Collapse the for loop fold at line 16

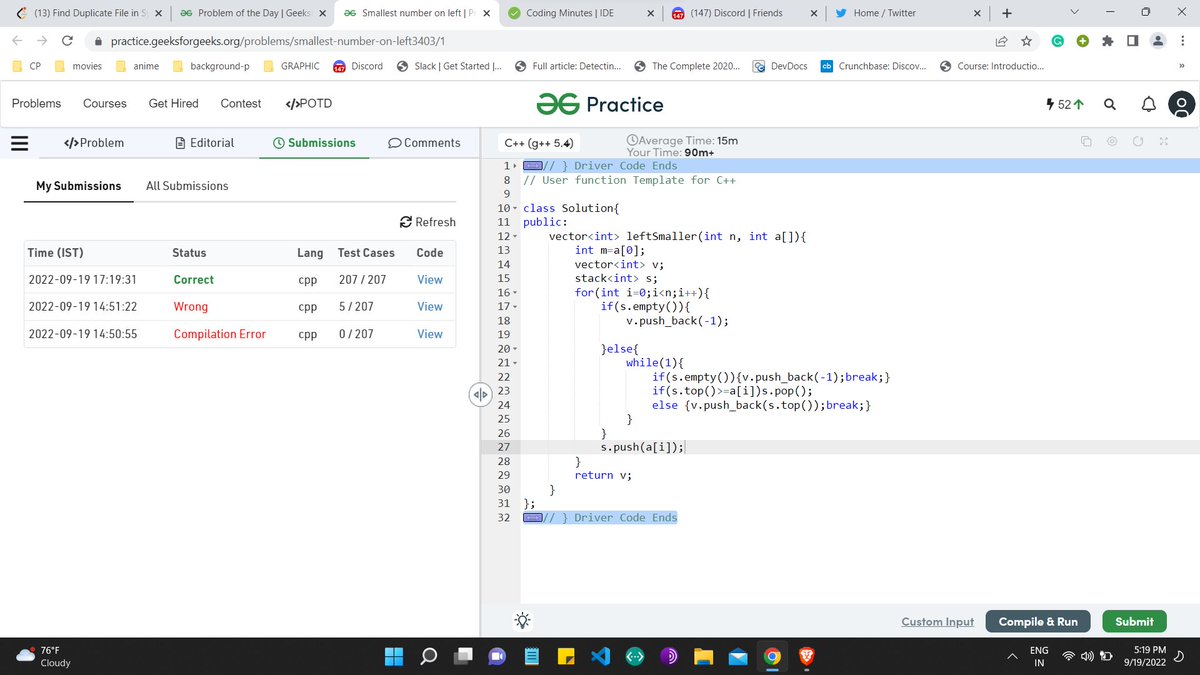pos(514,292)
